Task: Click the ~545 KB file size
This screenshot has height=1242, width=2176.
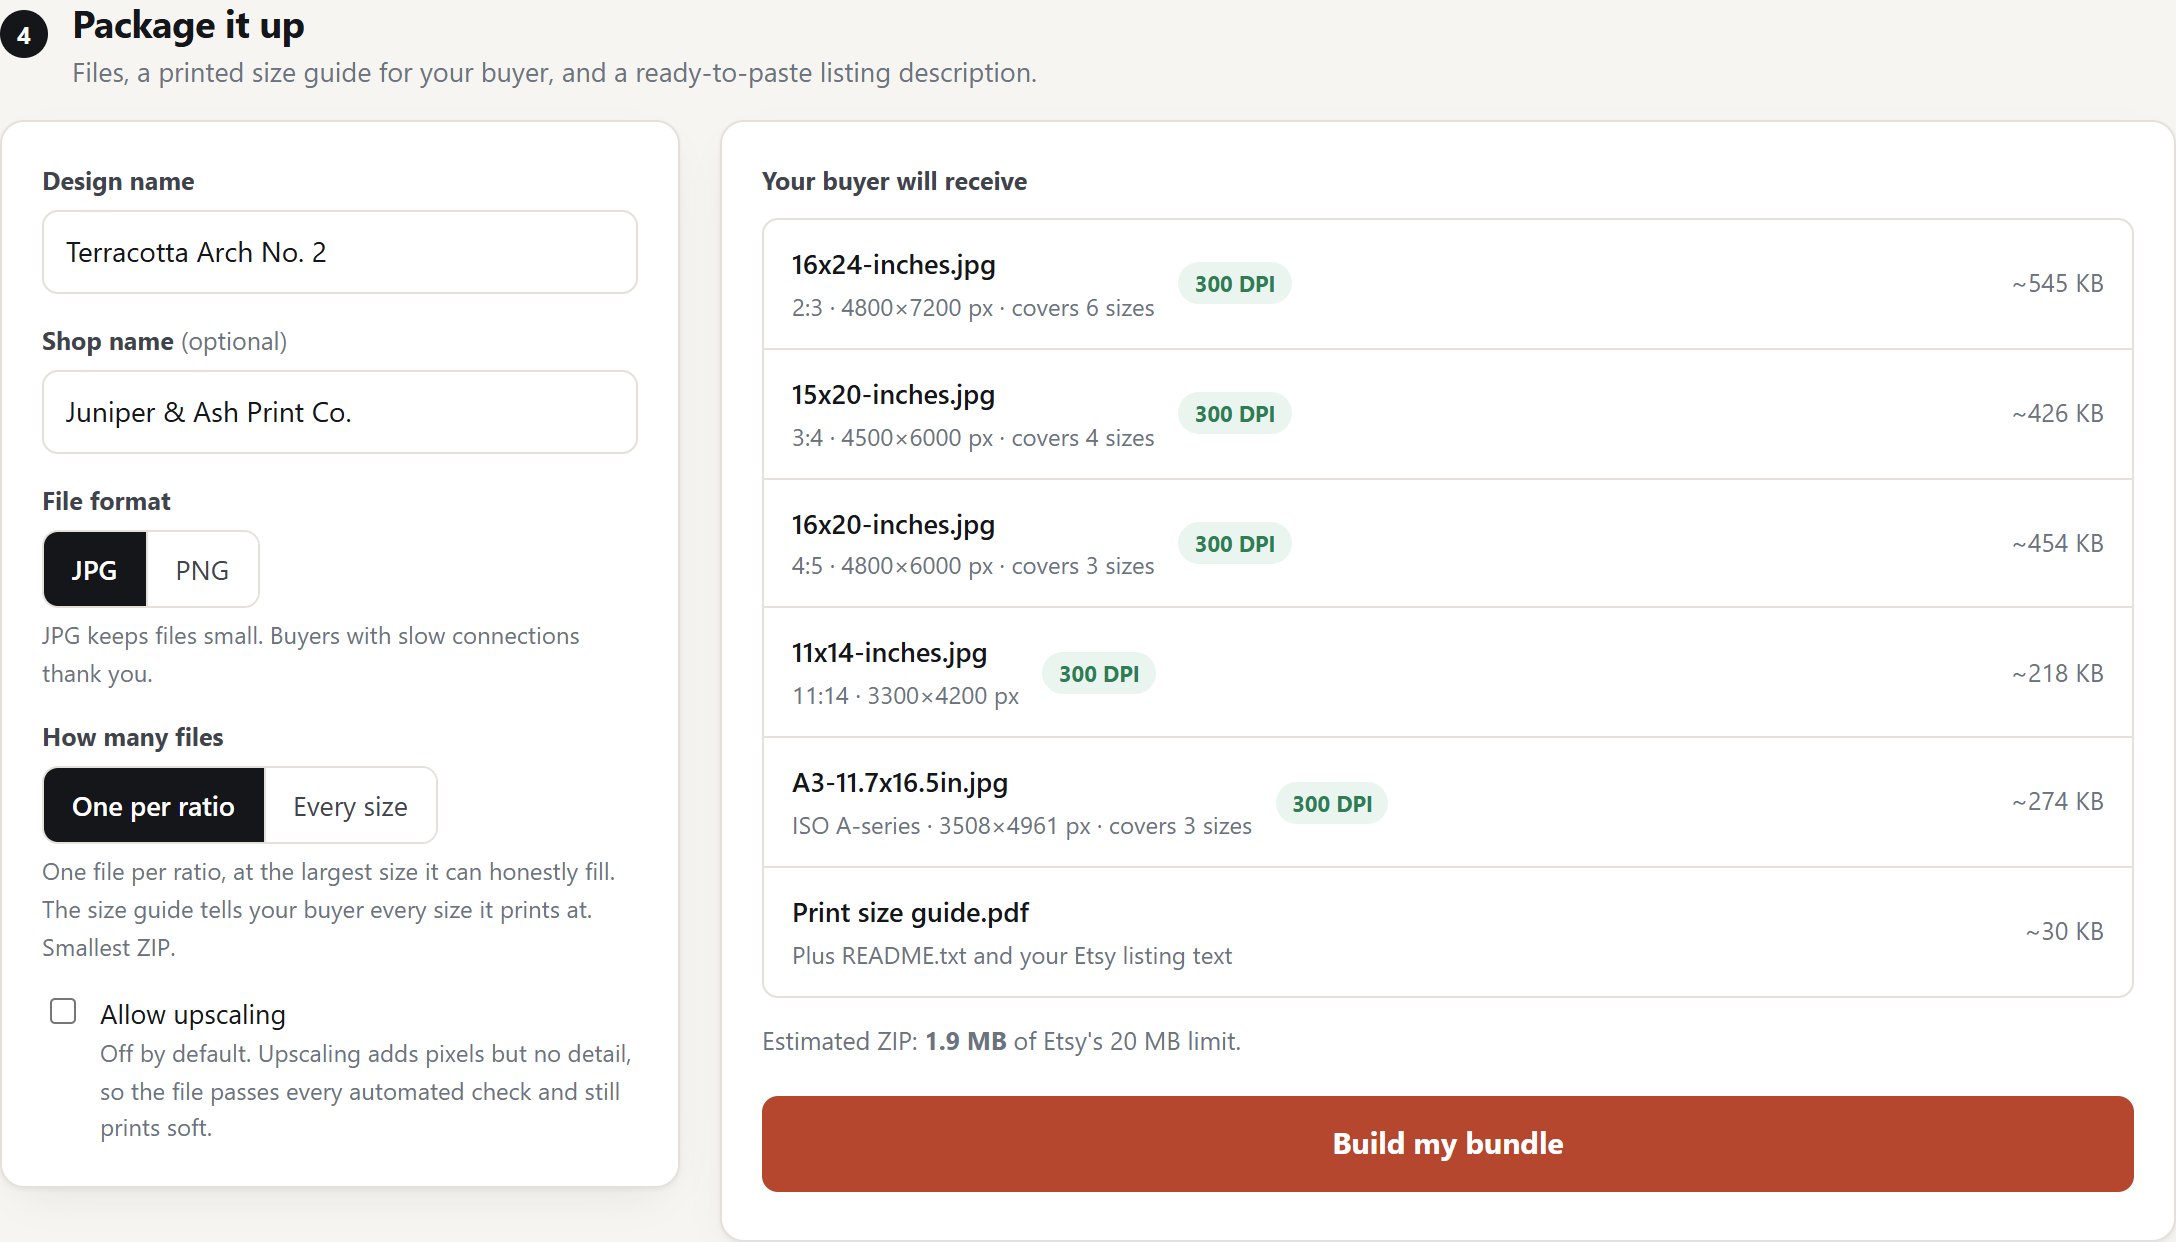Action: [x=2057, y=284]
